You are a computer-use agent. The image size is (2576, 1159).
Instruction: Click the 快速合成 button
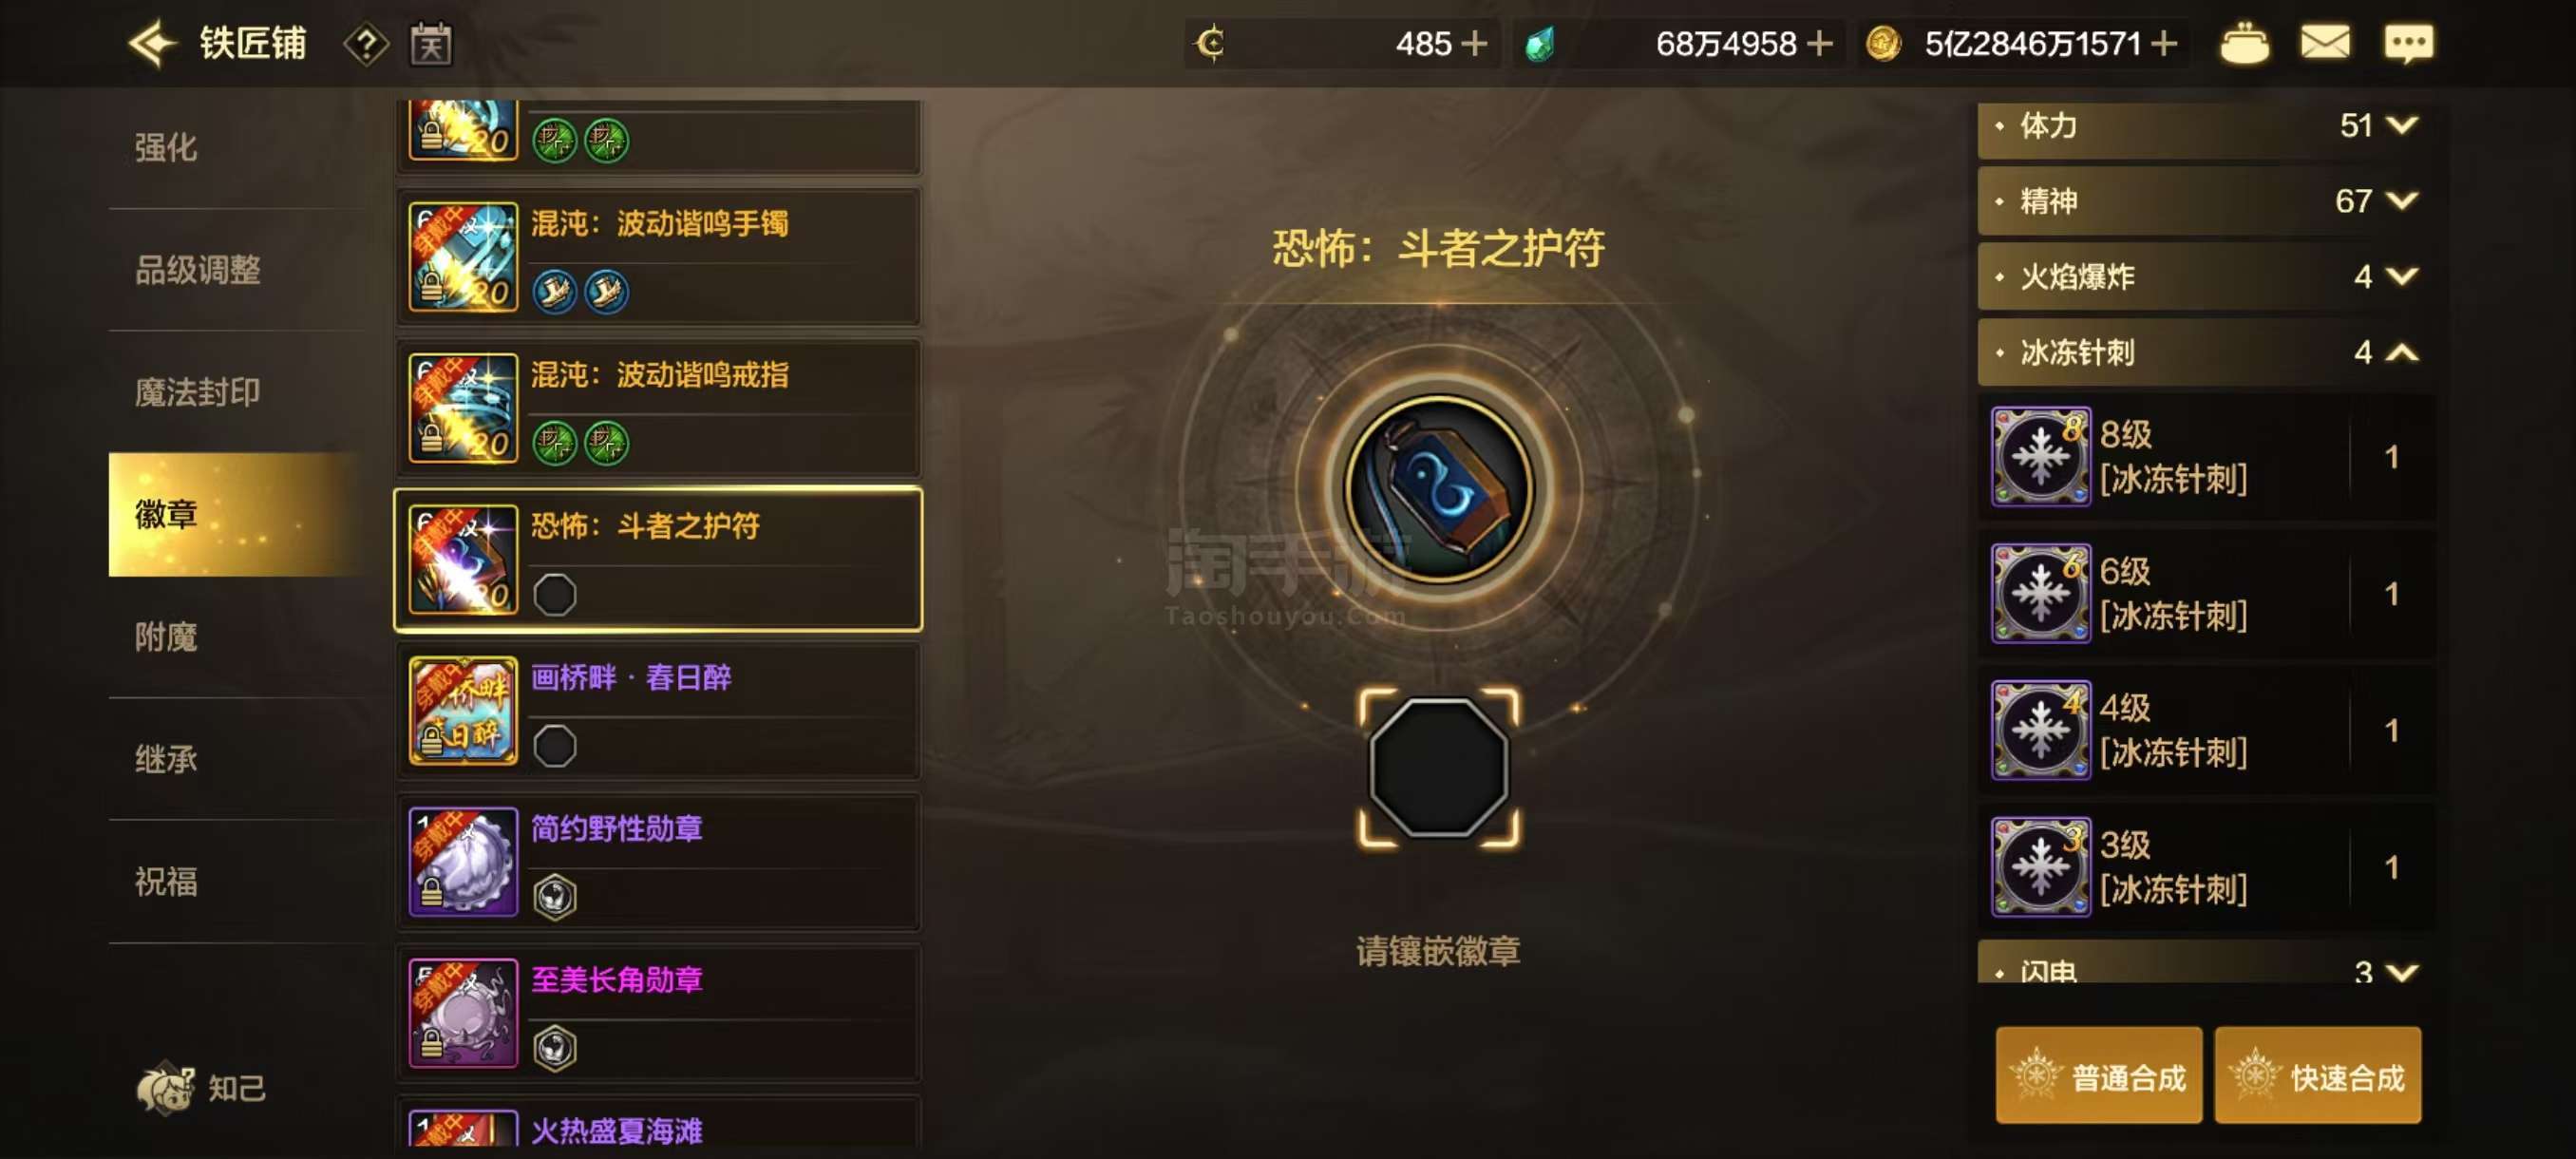[2317, 1076]
